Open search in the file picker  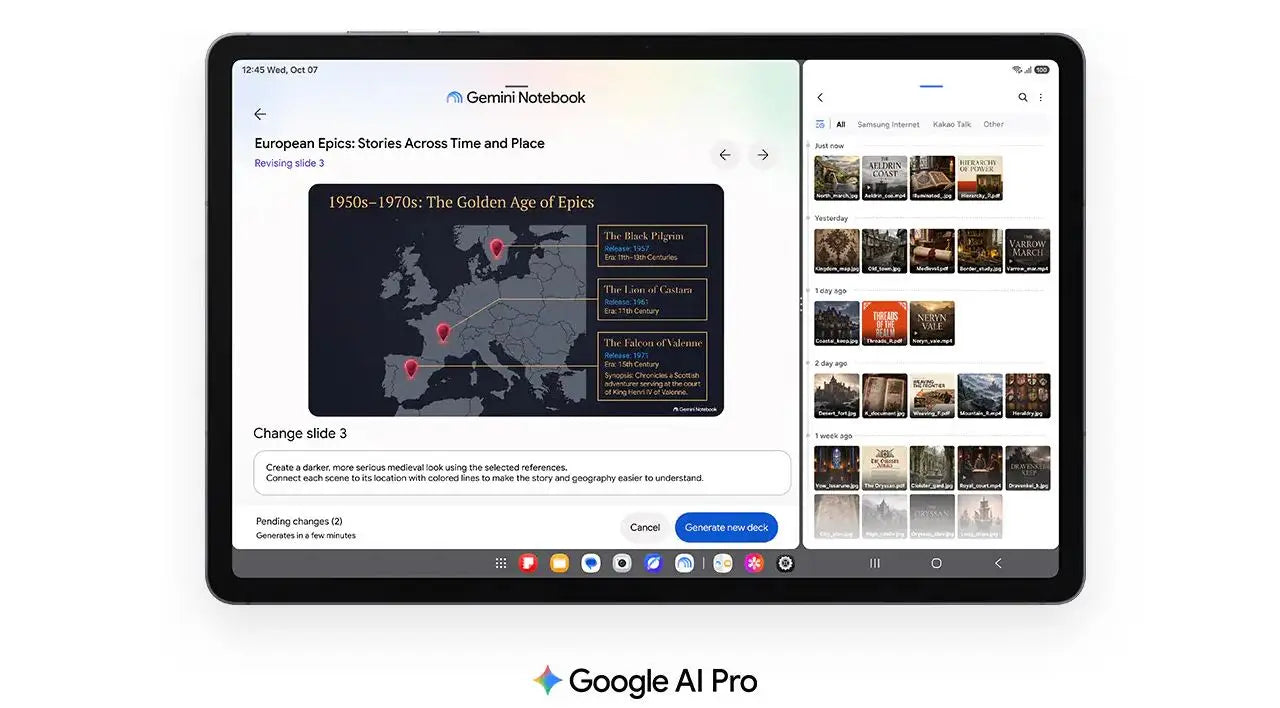1023,98
